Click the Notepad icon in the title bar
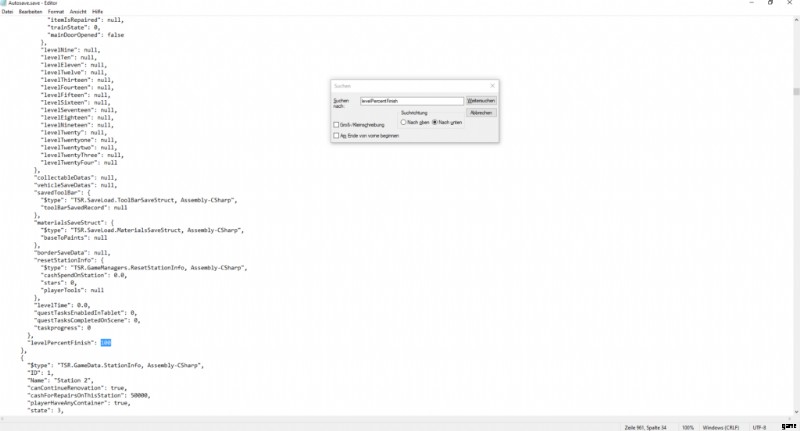Image resolution: width=800 pixels, height=431 pixels. pos(3,3)
